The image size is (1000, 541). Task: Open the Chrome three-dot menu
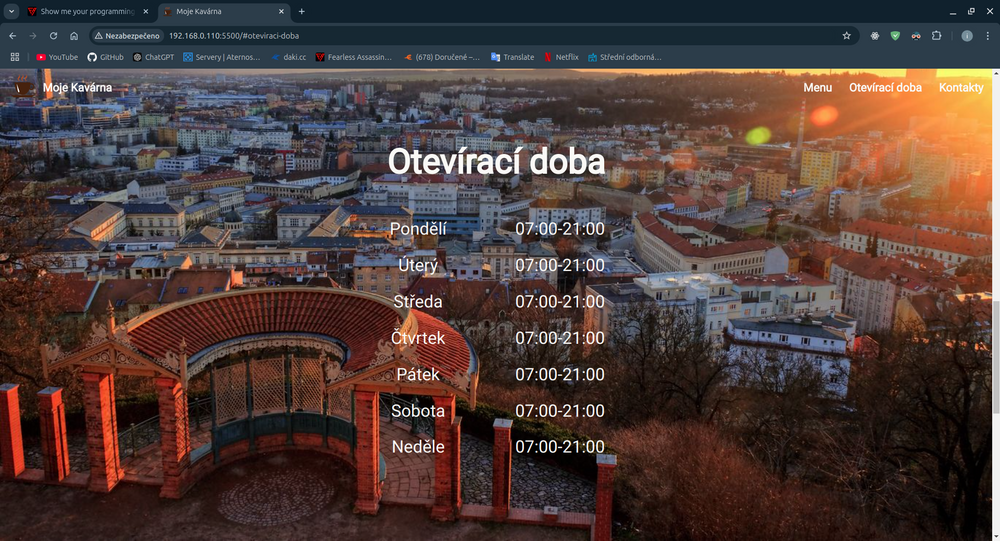(x=988, y=36)
